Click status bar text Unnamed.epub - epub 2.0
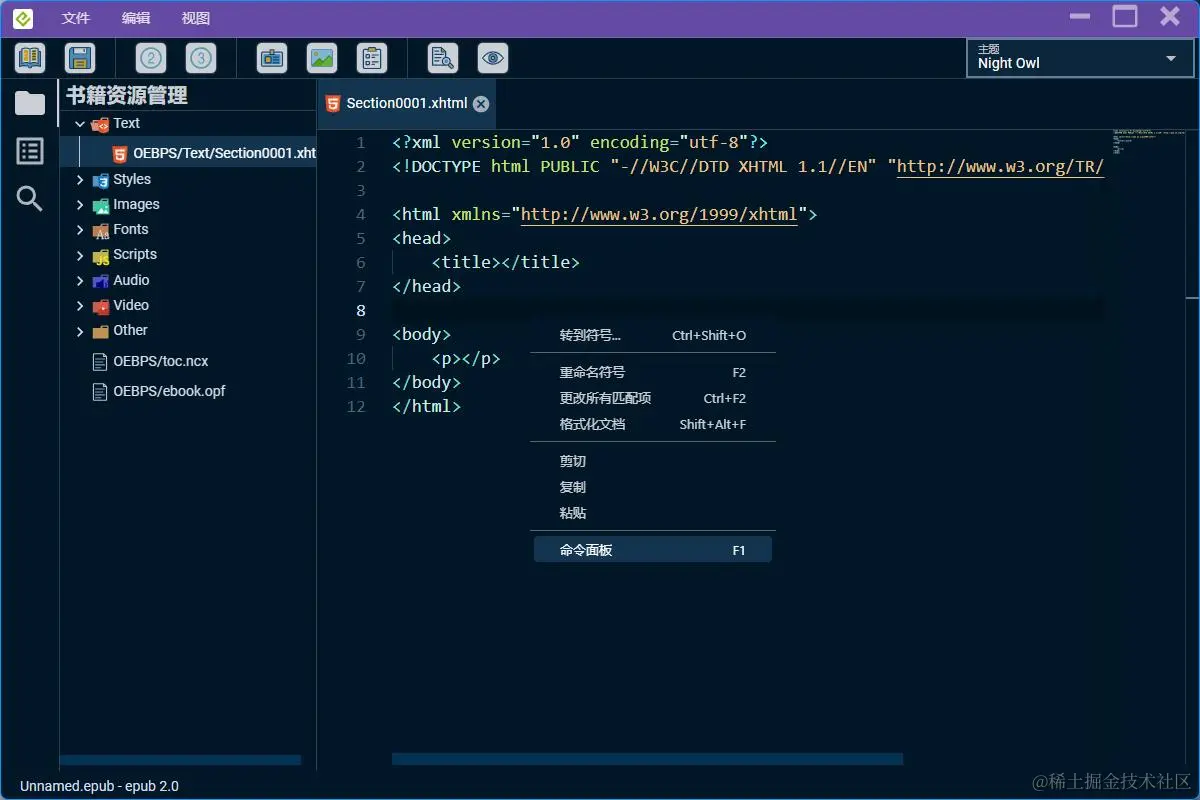This screenshot has width=1200, height=800. coord(99,787)
